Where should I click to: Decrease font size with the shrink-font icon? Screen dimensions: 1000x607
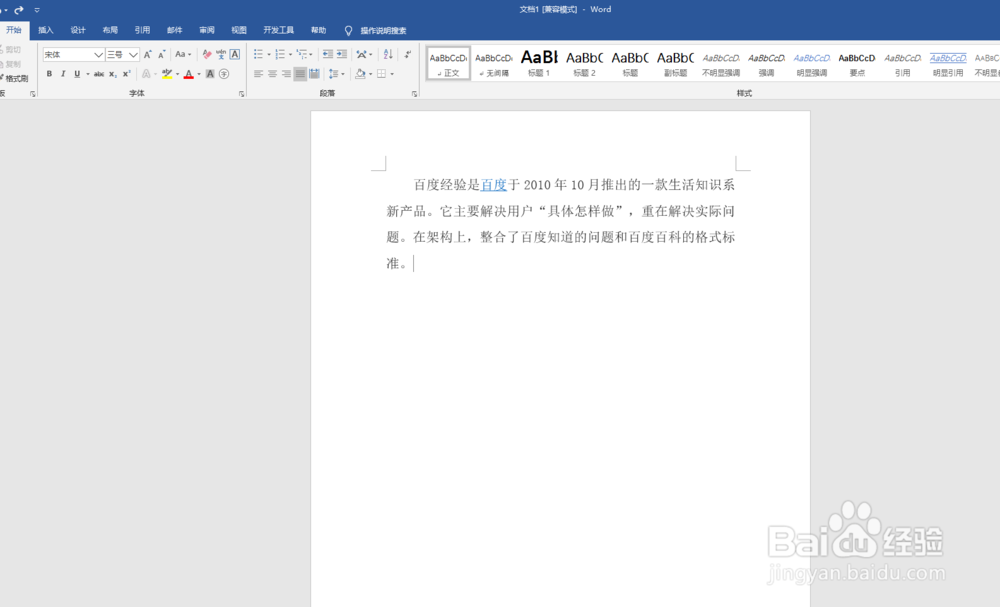(x=162, y=55)
